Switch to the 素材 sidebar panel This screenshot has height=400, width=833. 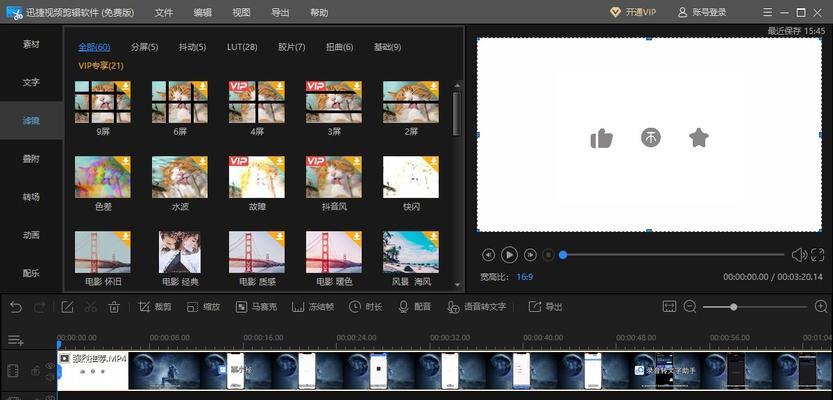click(31, 45)
